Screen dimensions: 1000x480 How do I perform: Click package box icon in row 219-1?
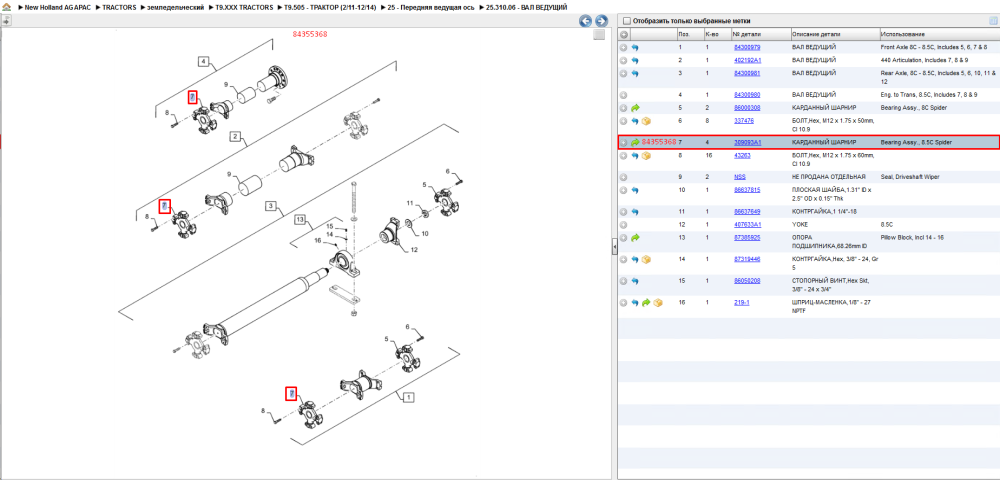pos(658,302)
